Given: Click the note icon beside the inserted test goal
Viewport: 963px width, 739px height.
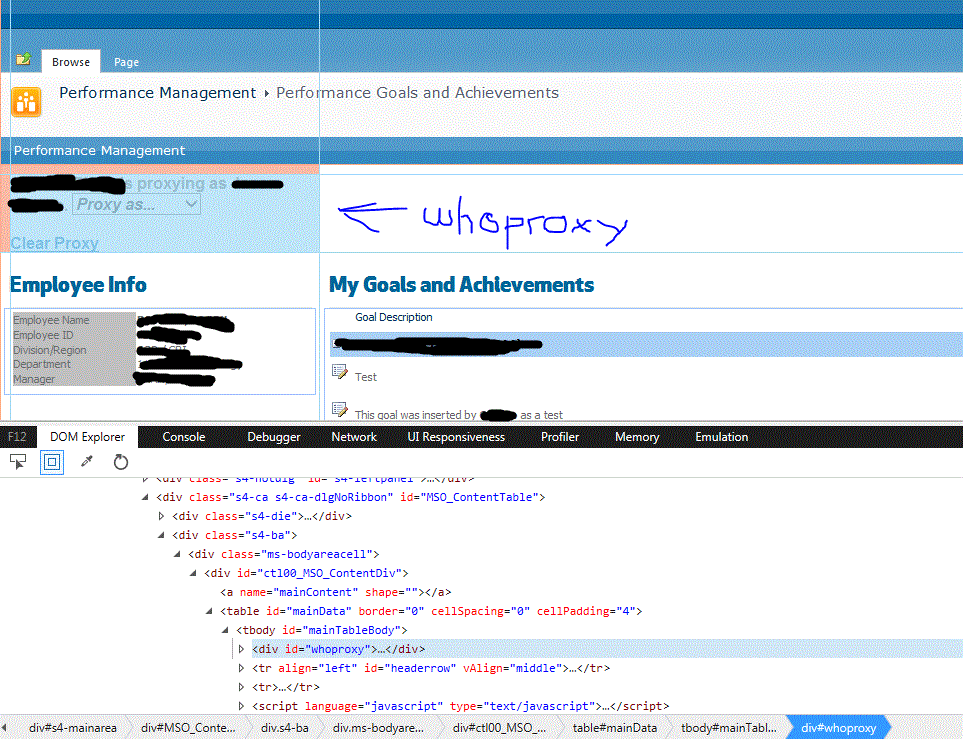Looking at the screenshot, I should click(x=340, y=410).
